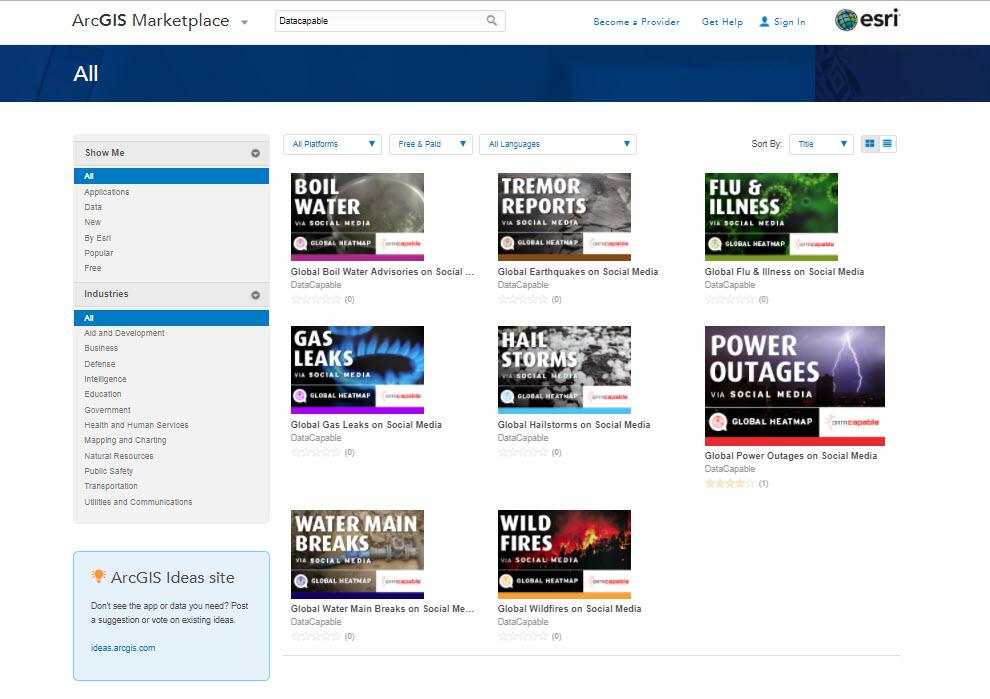Viewport: 990px width, 699px height.
Task: Filter by New listings
Action: tap(92, 222)
